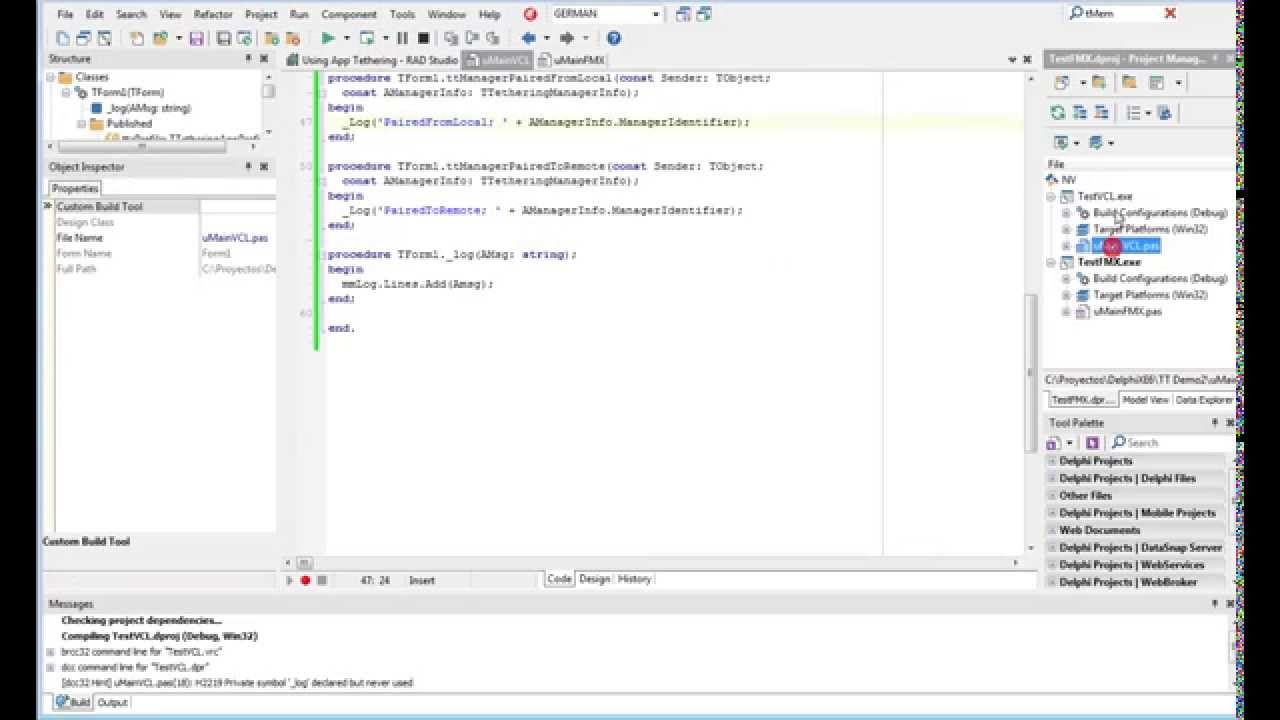Select the Published folder in Structure
Image resolution: width=1280 pixels, height=720 pixels.
point(129,124)
